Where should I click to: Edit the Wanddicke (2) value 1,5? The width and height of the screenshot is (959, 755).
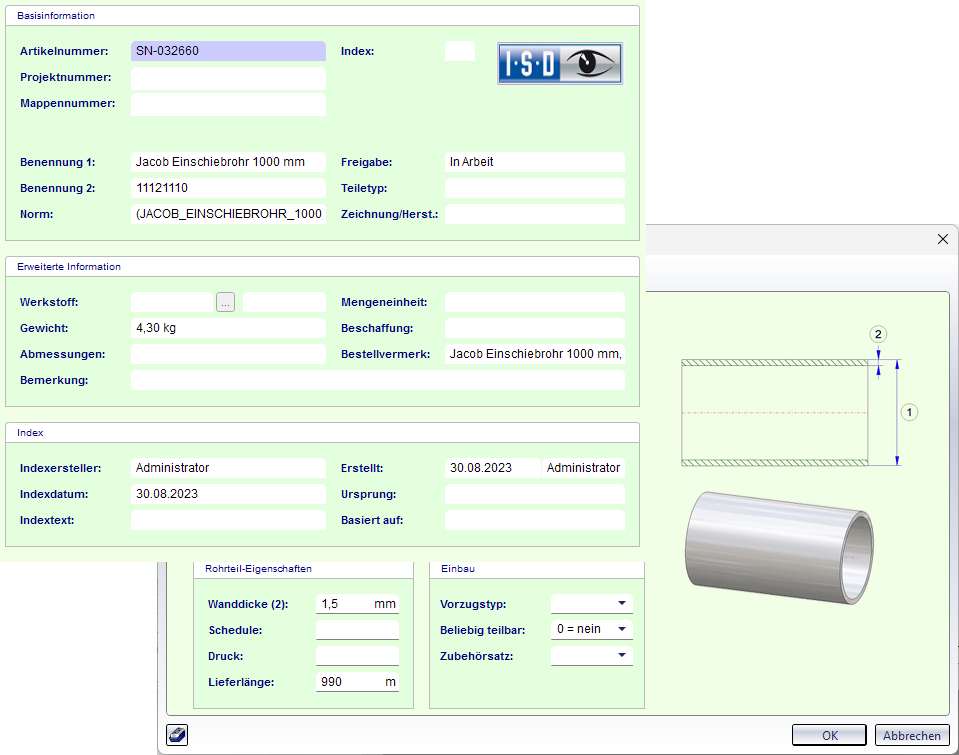coord(357,604)
